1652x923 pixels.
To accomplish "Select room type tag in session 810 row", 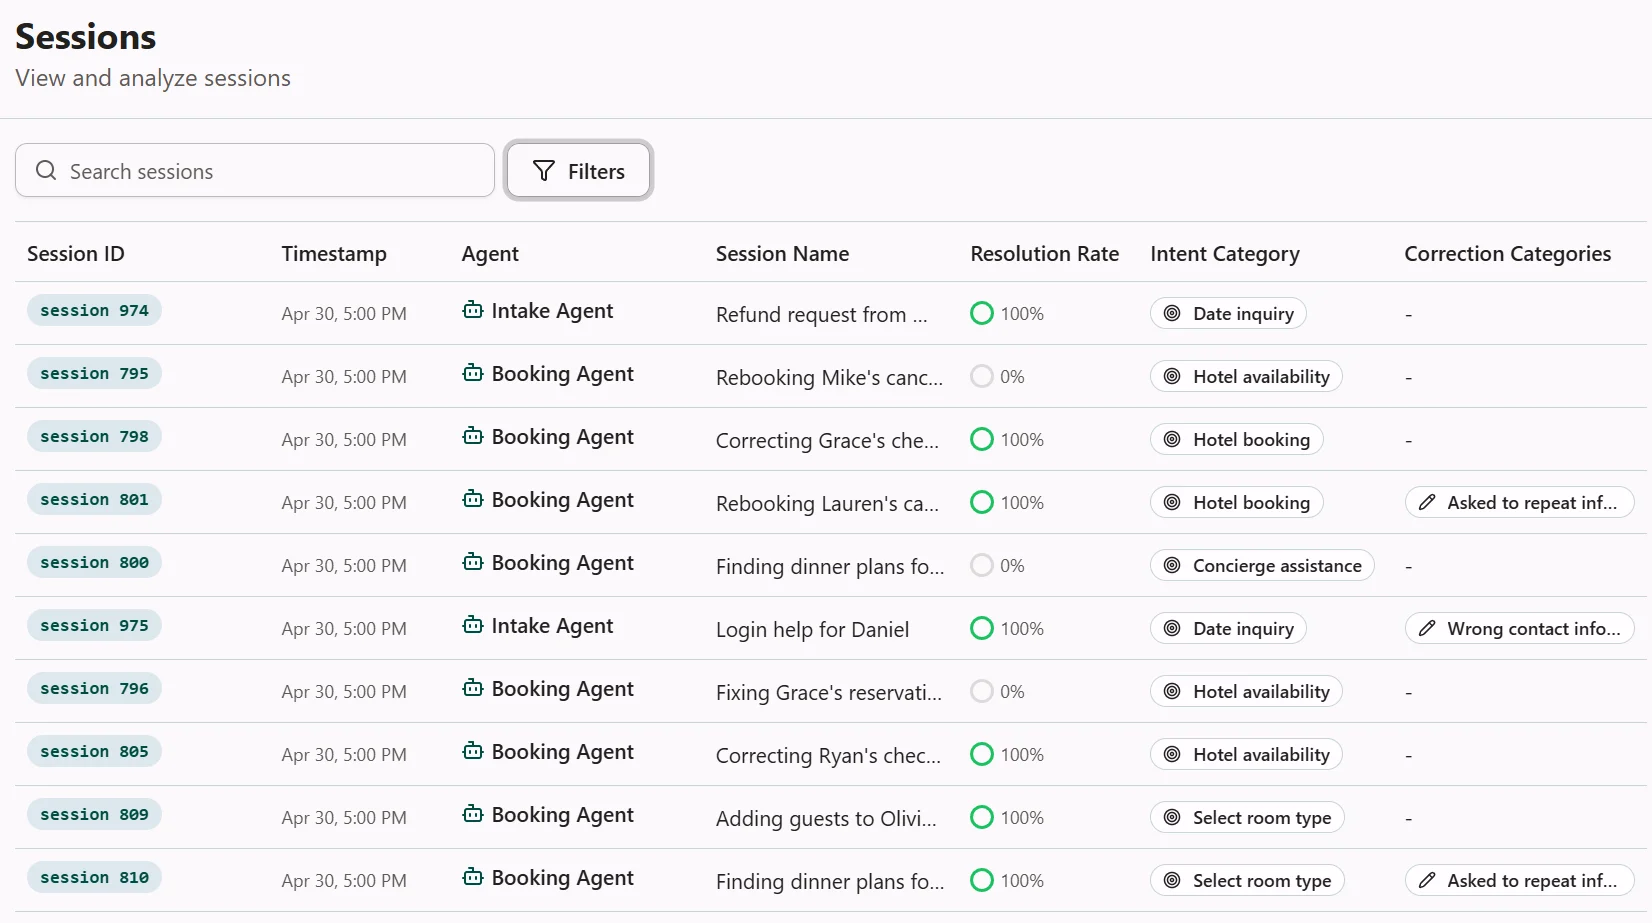I will (x=1247, y=880).
